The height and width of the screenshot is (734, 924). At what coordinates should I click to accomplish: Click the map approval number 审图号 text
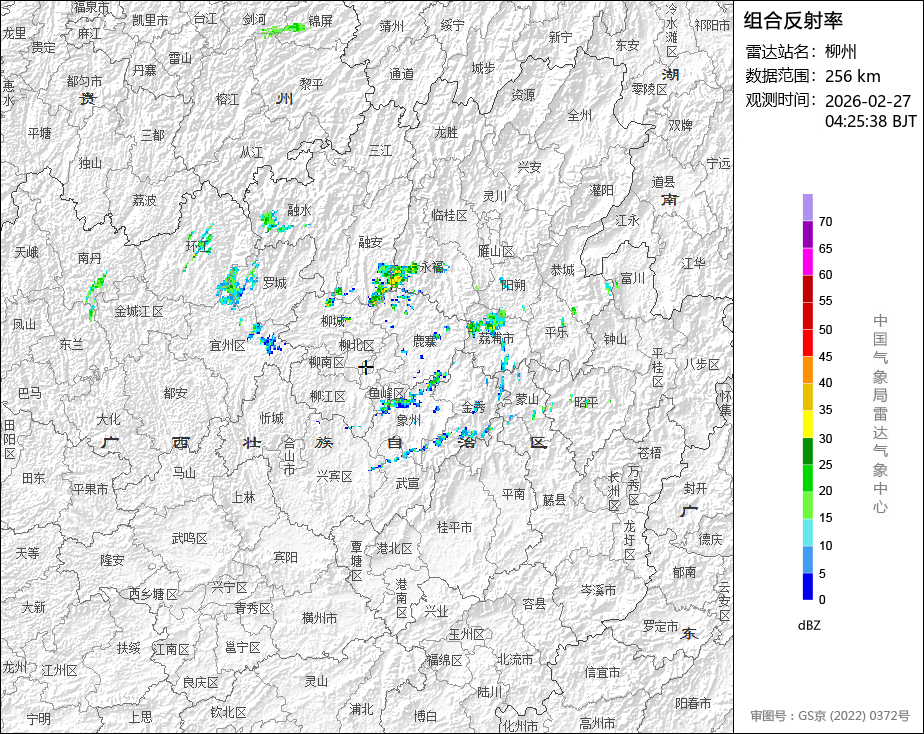[830, 716]
